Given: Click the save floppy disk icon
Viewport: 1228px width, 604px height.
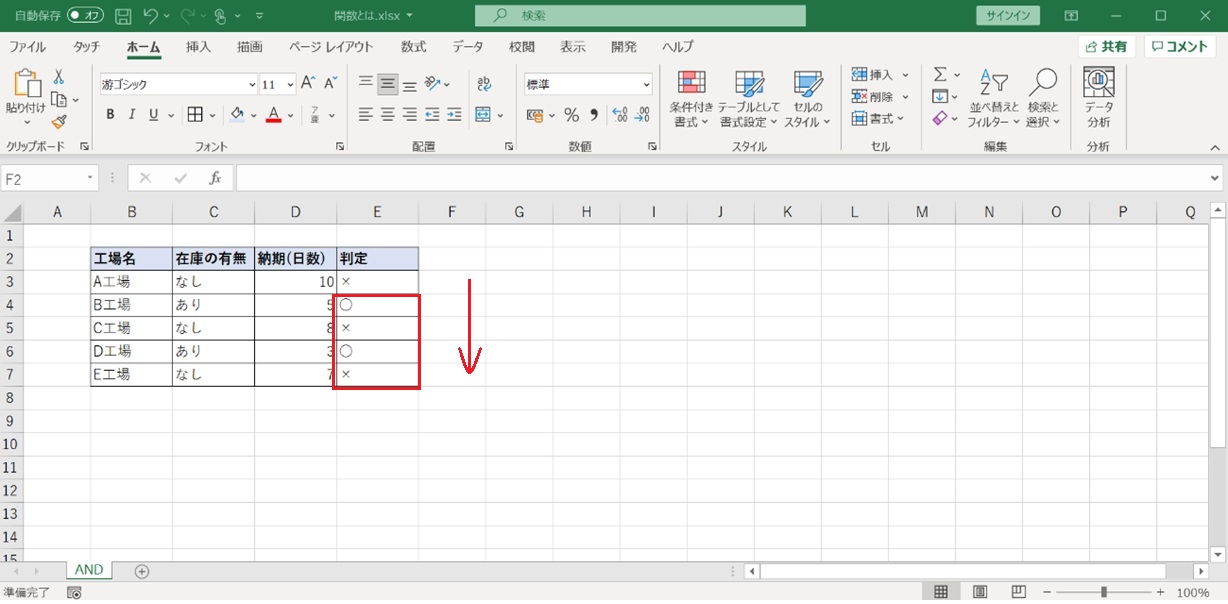Looking at the screenshot, I should [122, 16].
